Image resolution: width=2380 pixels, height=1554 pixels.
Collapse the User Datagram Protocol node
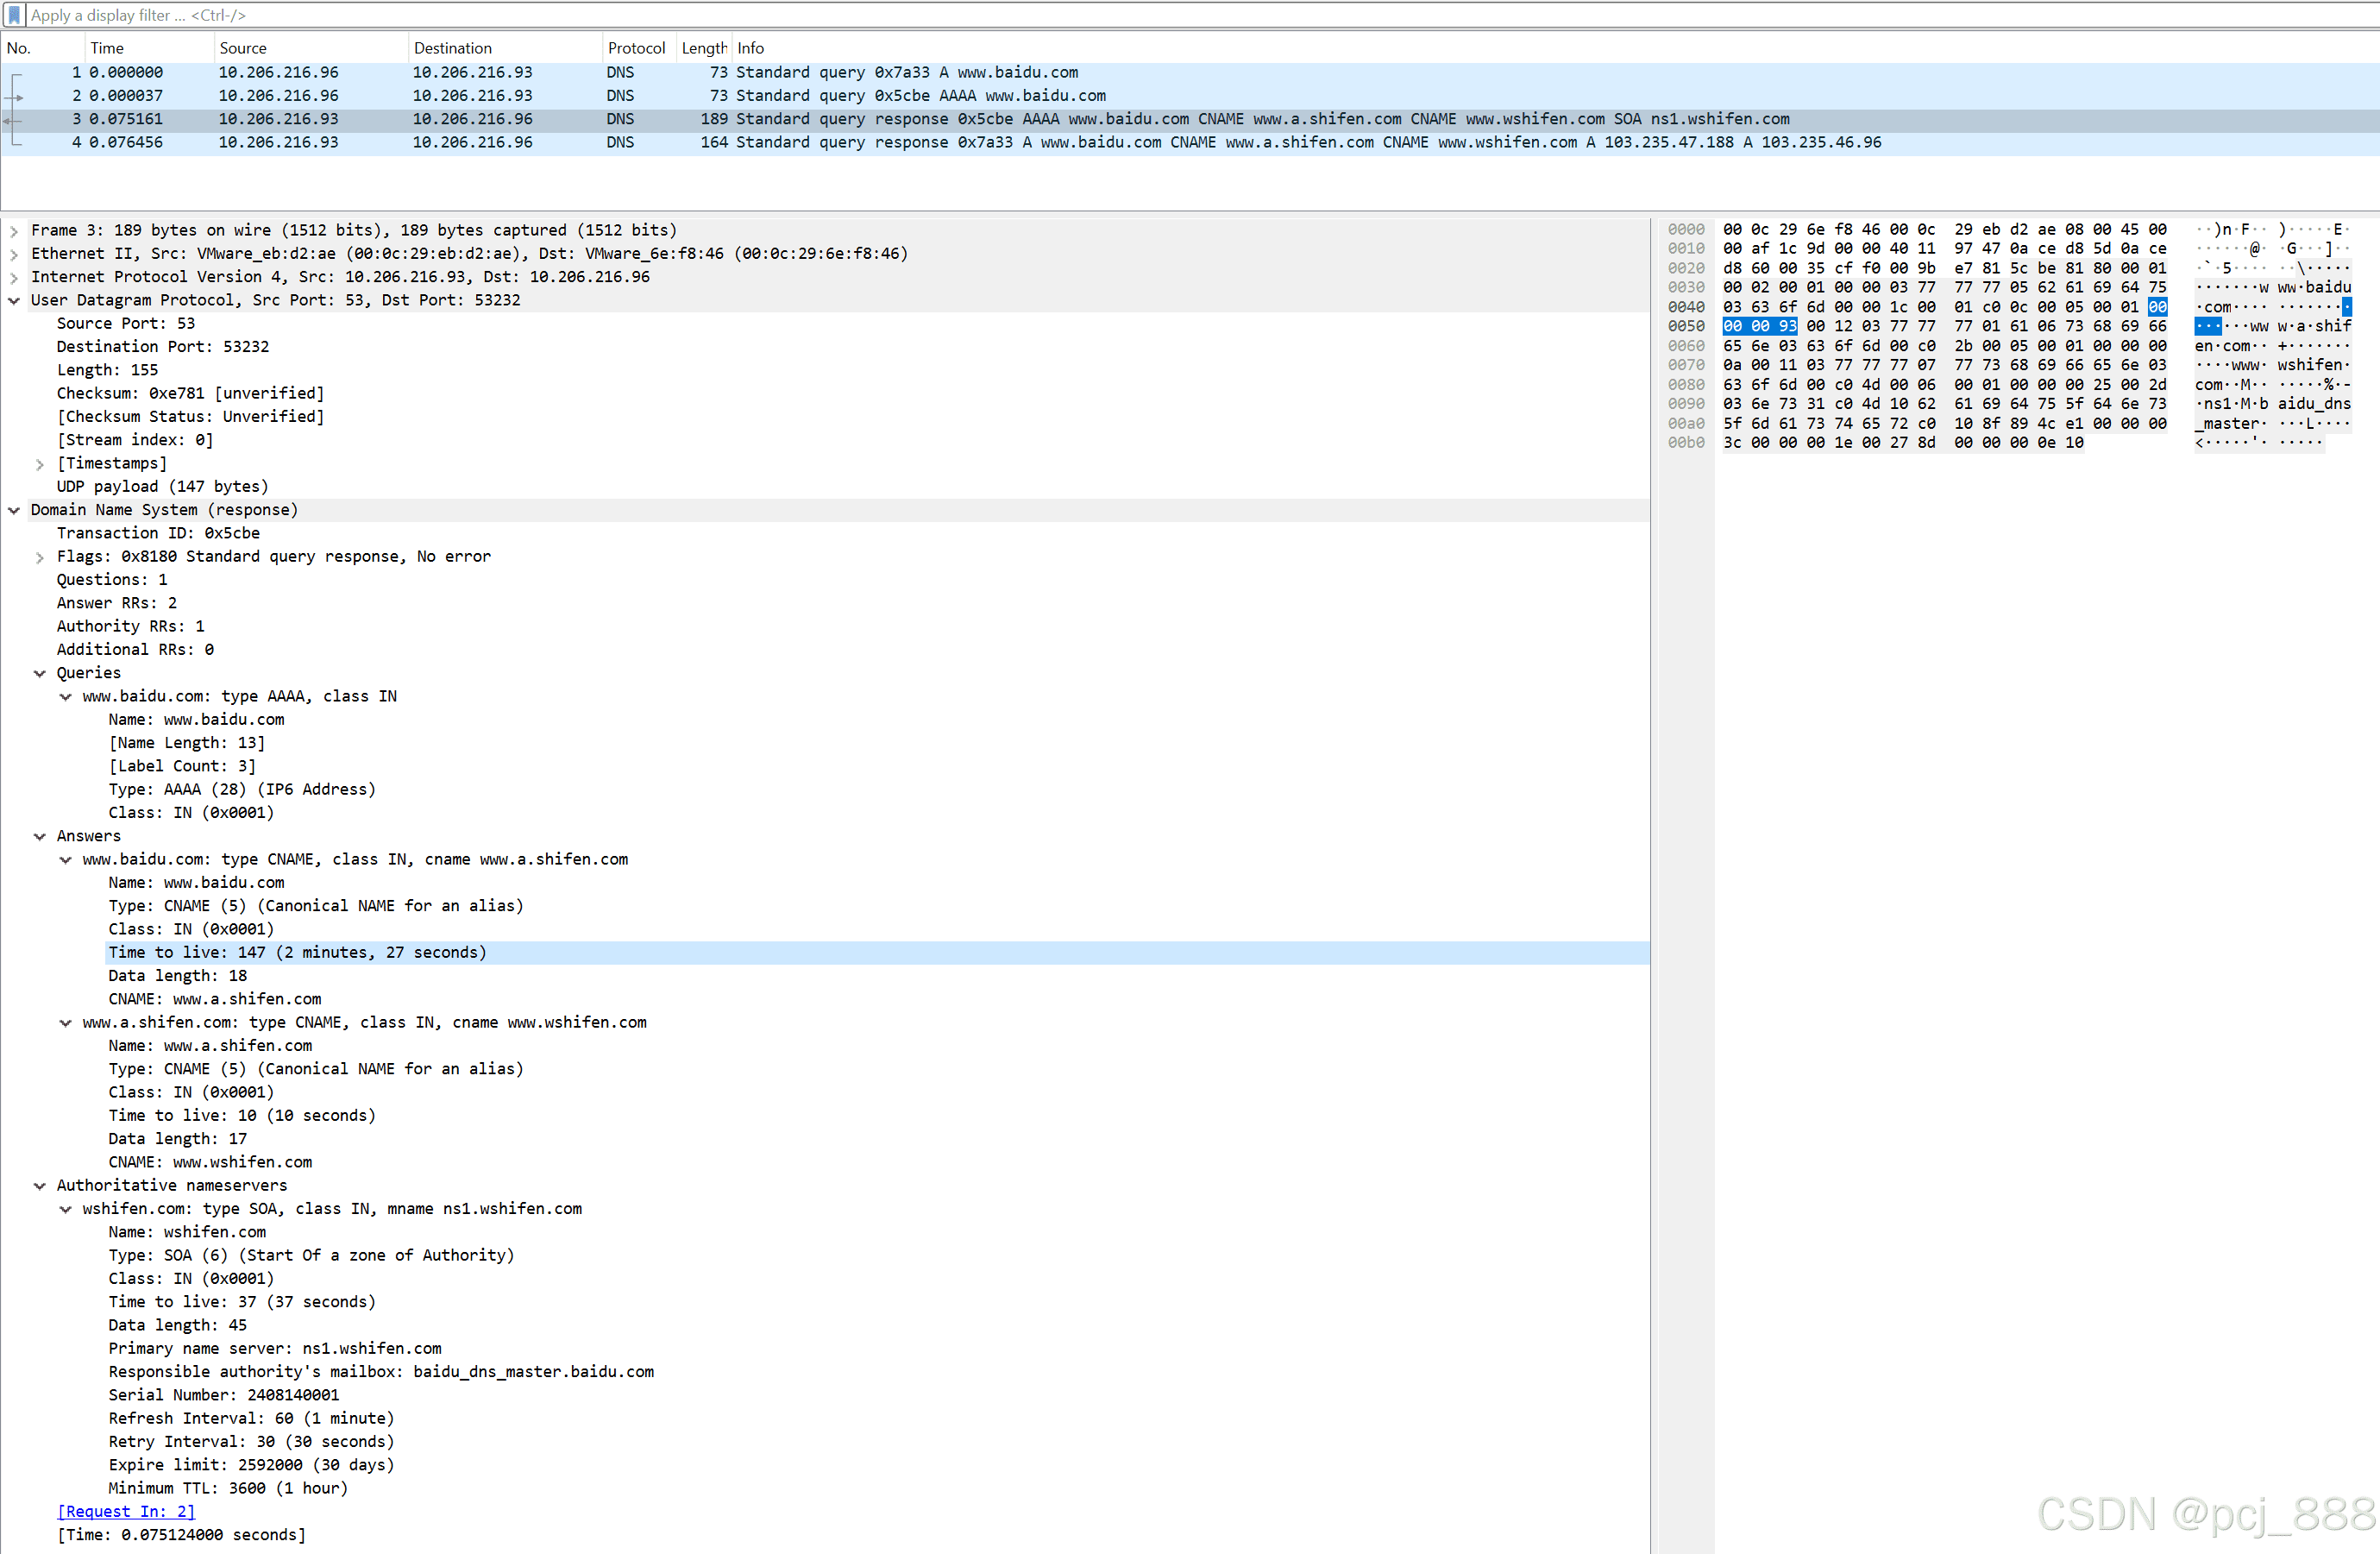point(14,300)
